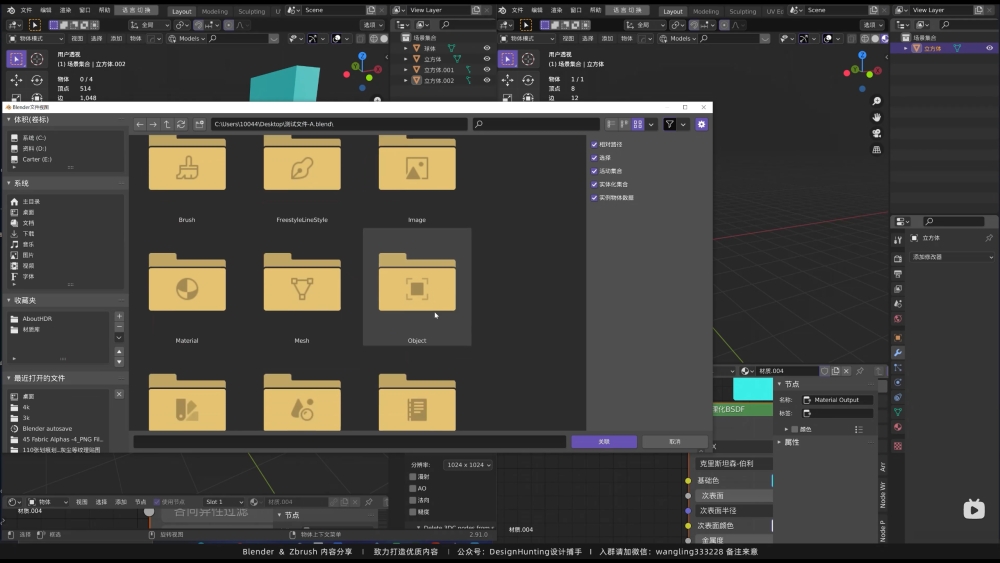Collapse the 收藏夹 bookmarks panel
Viewport: 1000px width, 563px height.
(9, 300)
